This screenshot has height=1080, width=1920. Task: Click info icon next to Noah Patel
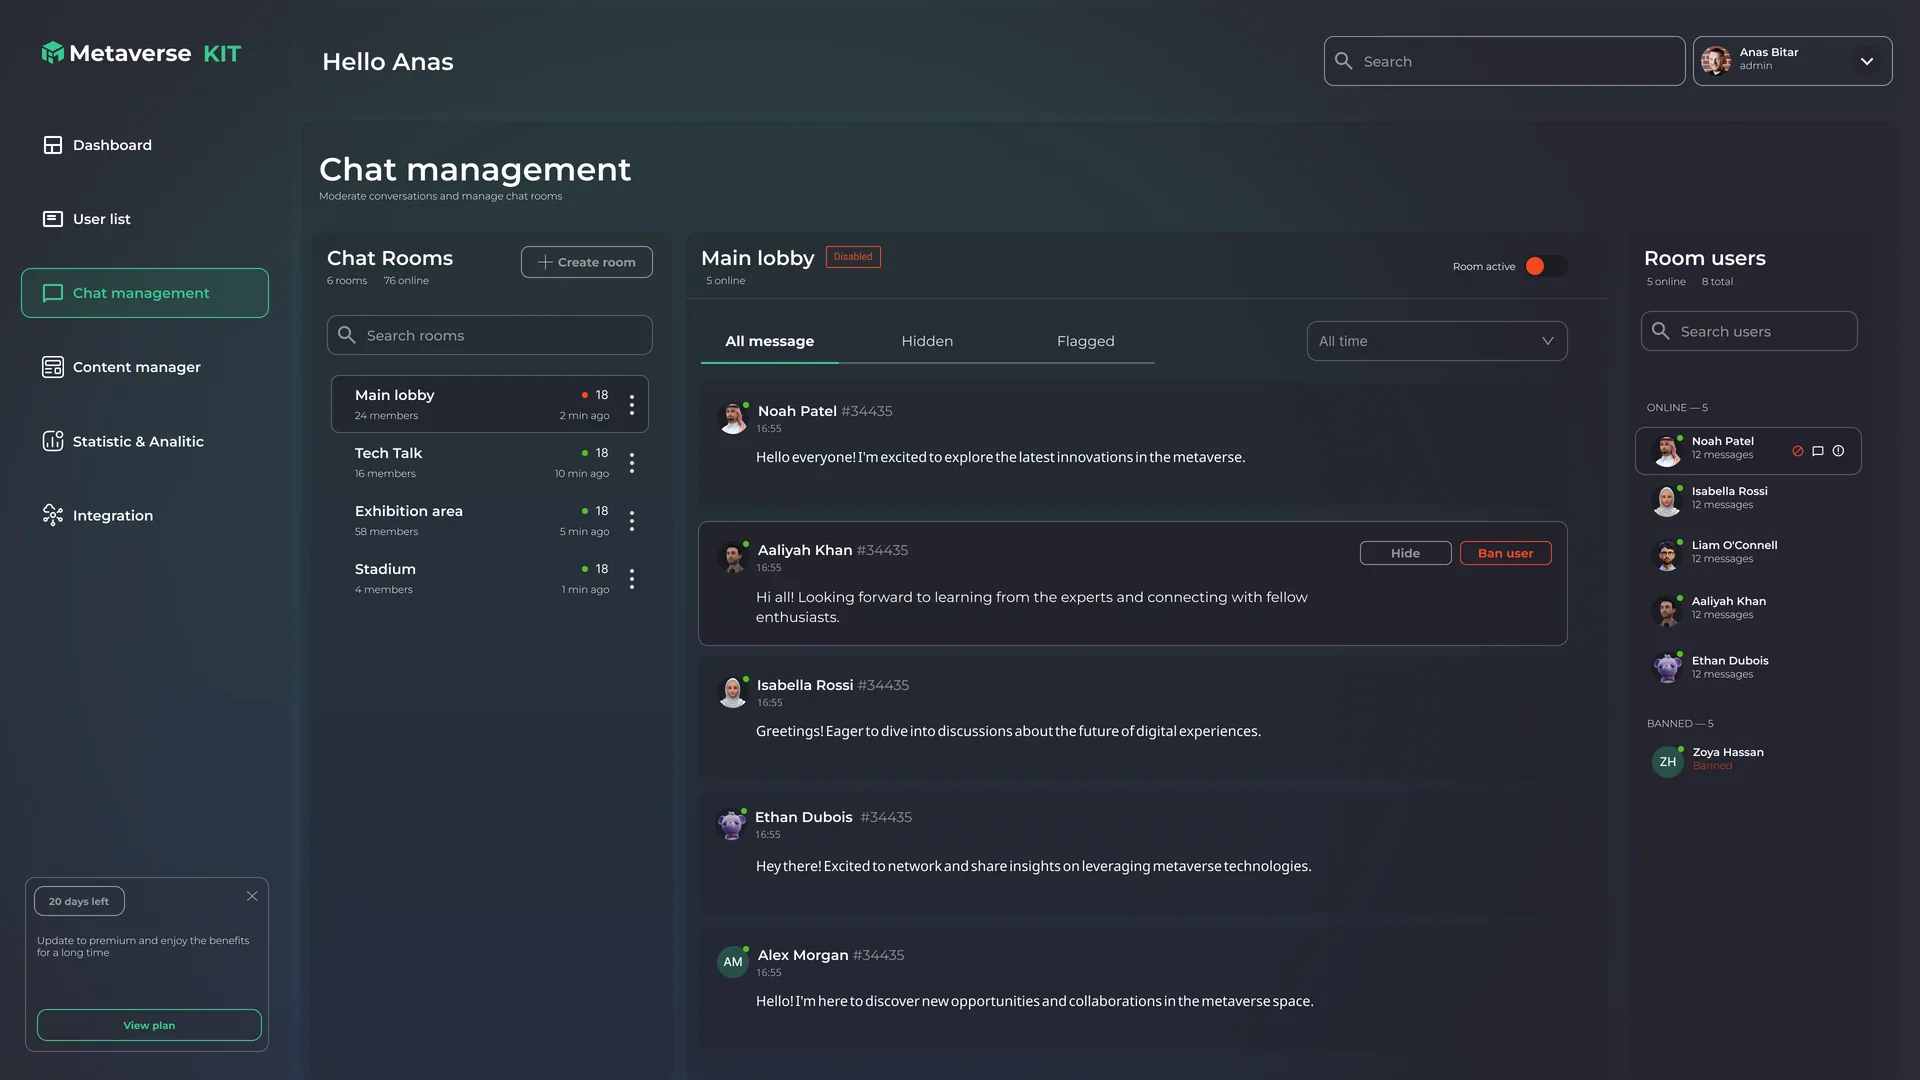click(x=1838, y=451)
